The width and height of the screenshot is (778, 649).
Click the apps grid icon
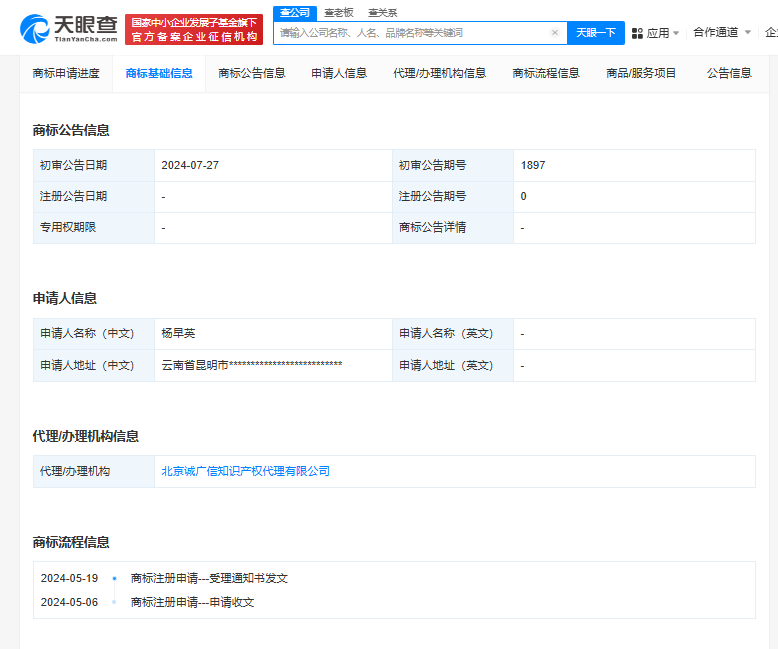(x=637, y=33)
